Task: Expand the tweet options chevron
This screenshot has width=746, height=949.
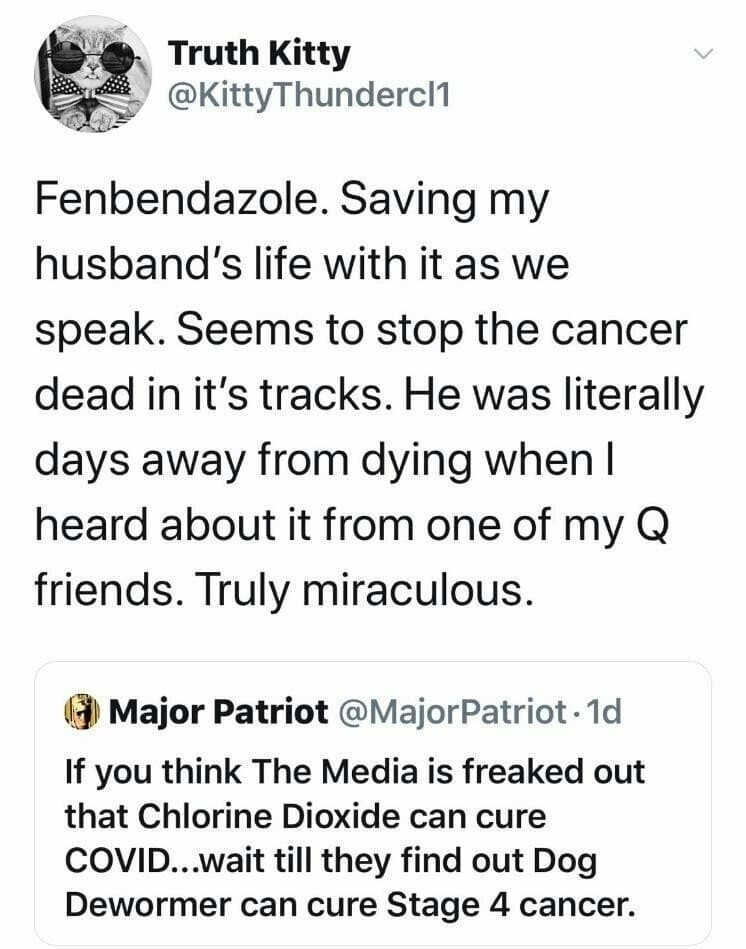Action: [x=707, y=52]
